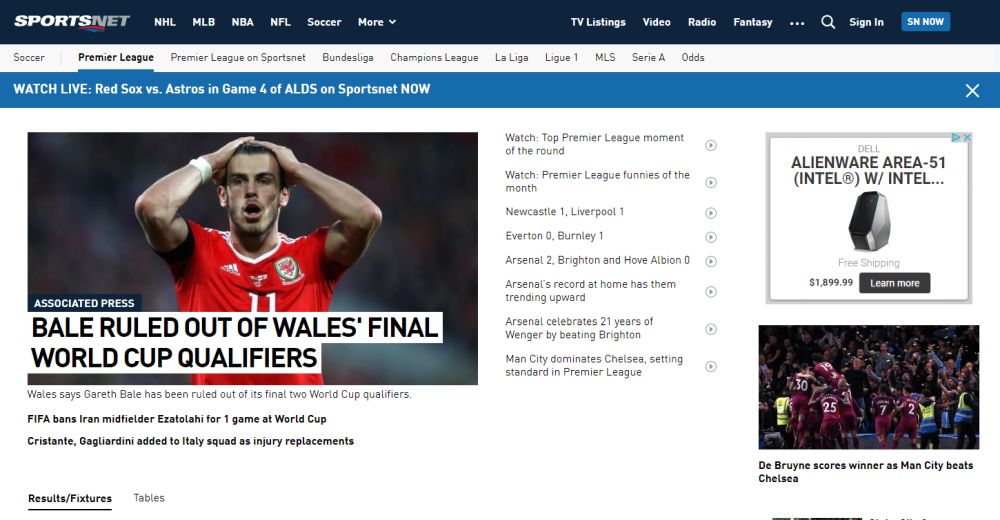The width and height of the screenshot is (1000, 520).
Task: Click Learn more on the Dell ad
Action: (x=895, y=283)
